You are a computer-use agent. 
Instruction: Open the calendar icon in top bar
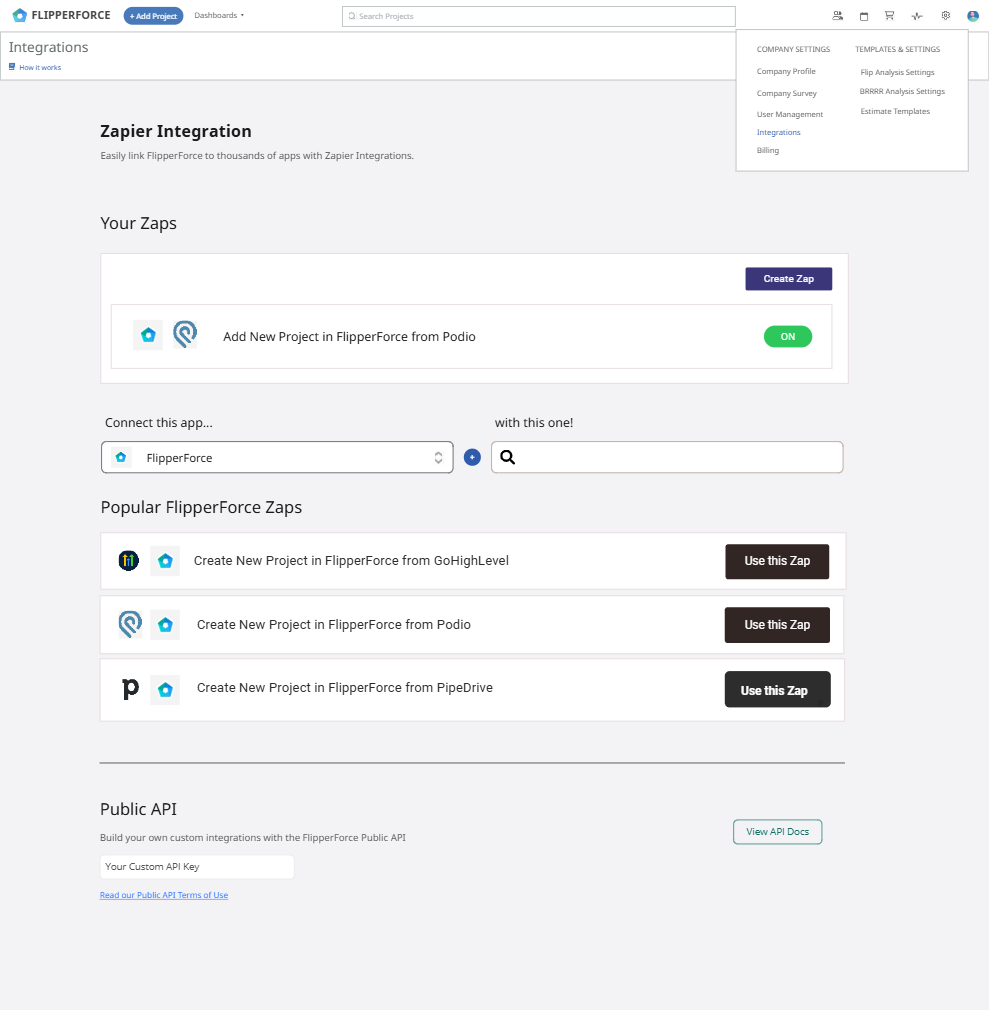[x=864, y=16]
